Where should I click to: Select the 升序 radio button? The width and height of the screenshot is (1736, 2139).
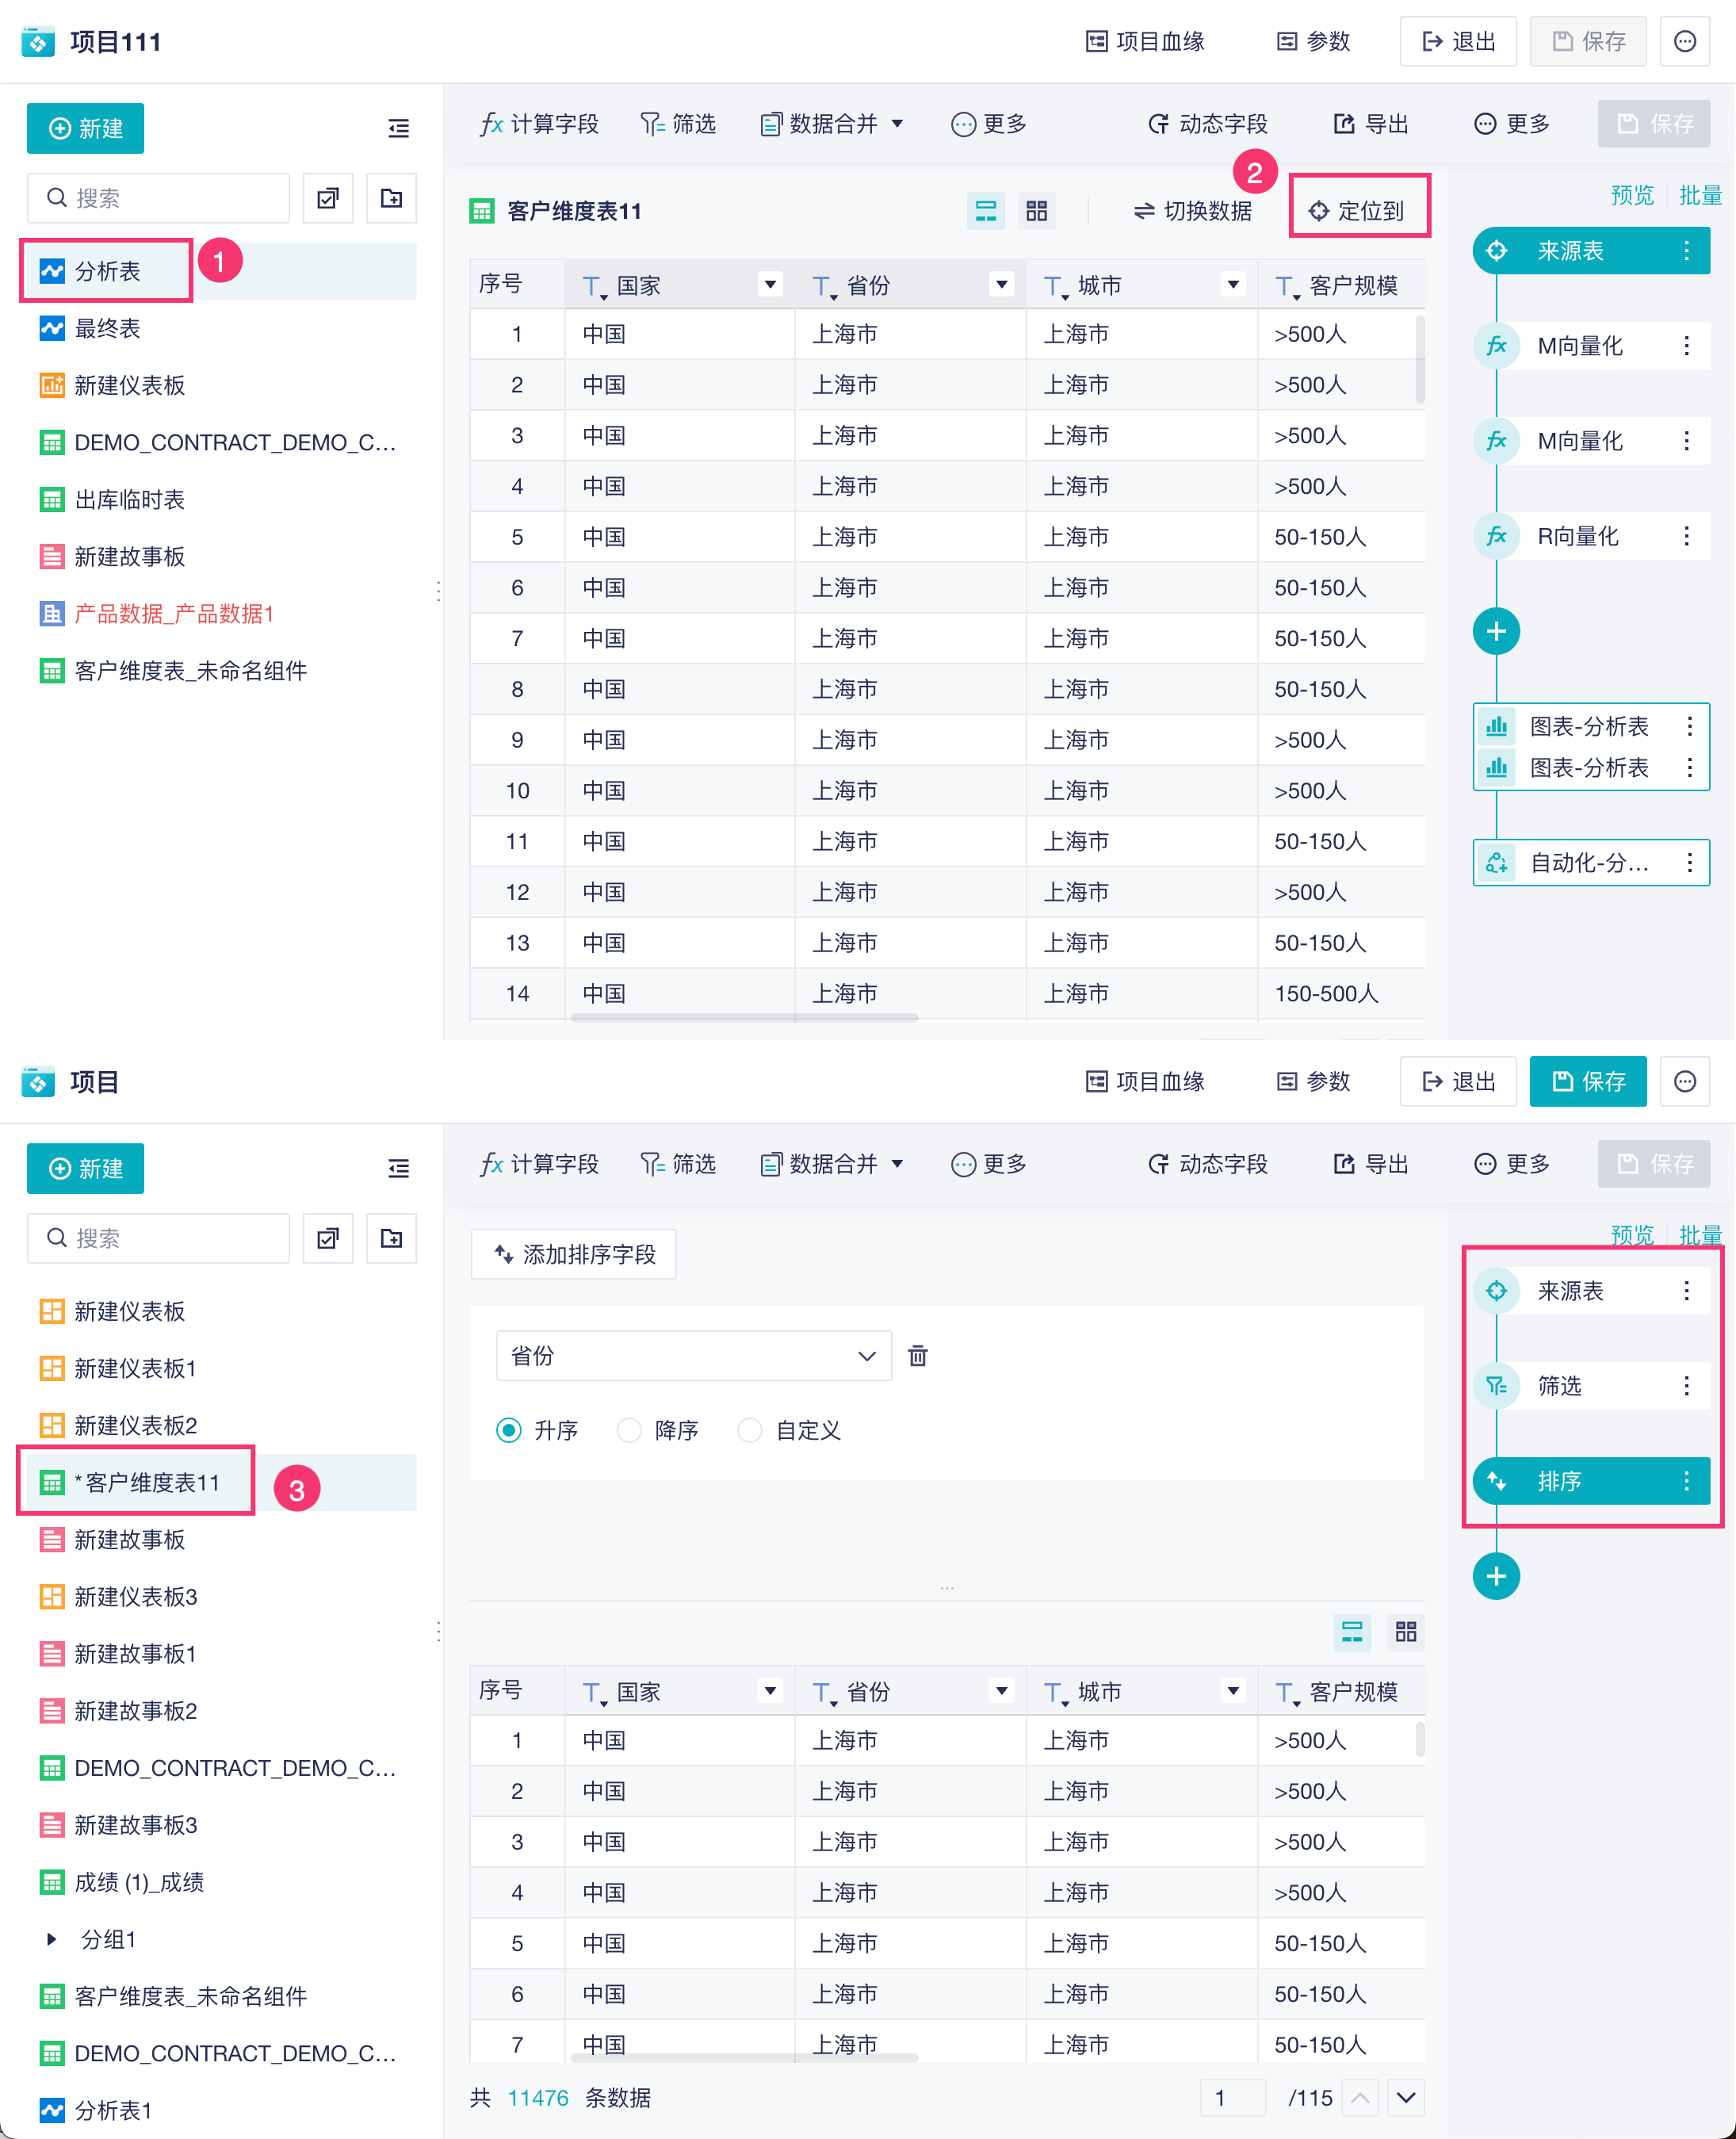pos(509,1430)
